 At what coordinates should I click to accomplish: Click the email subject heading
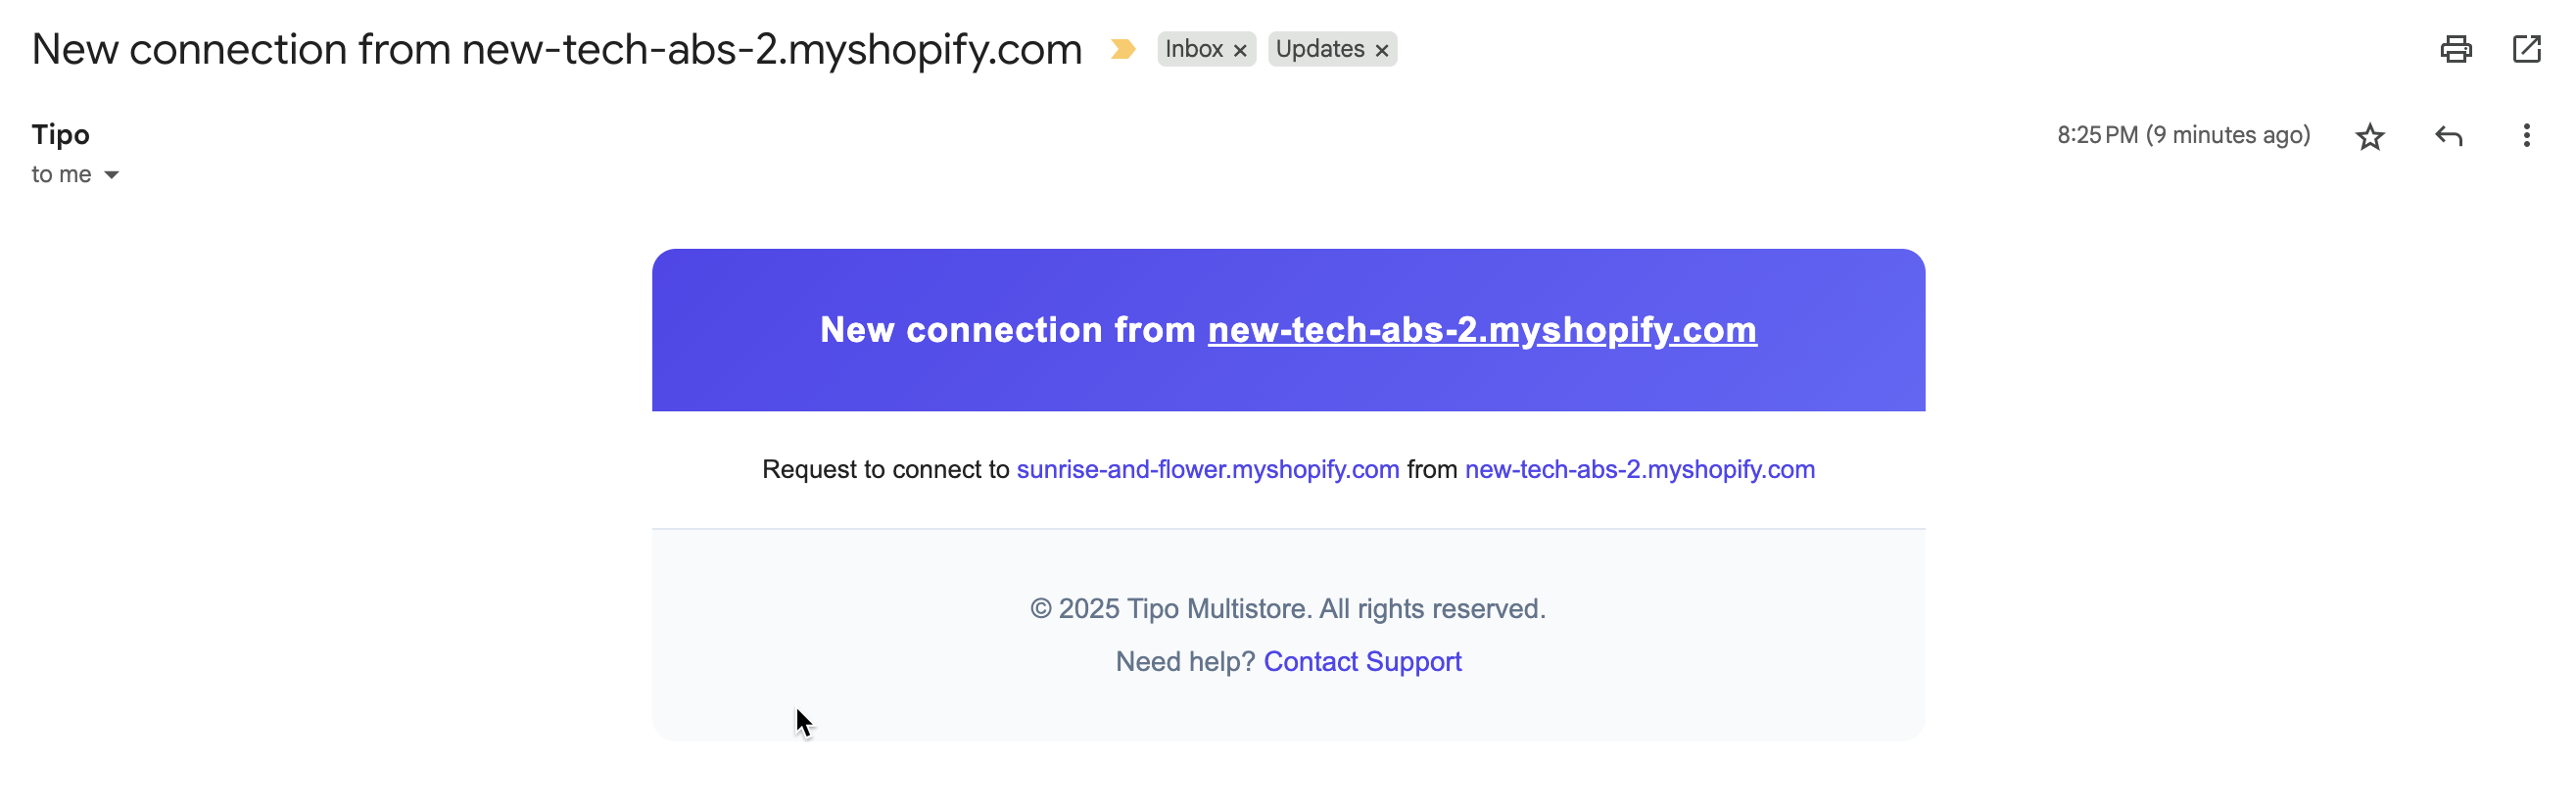pyautogui.click(x=556, y=49)
